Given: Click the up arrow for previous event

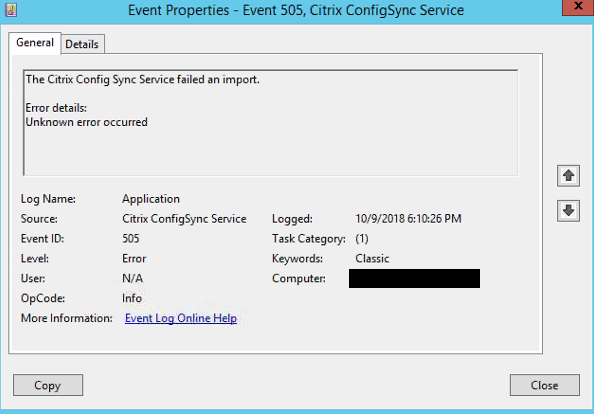Looking at the screenshot, I should point(568,176).
